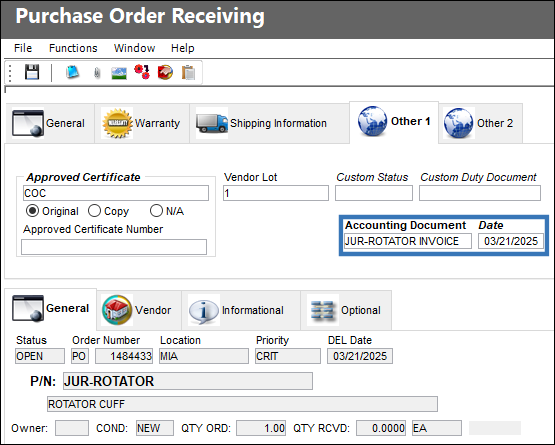Switch to the upper General tab
Viewport: 555px width, 445px height.
pos(50,123)
